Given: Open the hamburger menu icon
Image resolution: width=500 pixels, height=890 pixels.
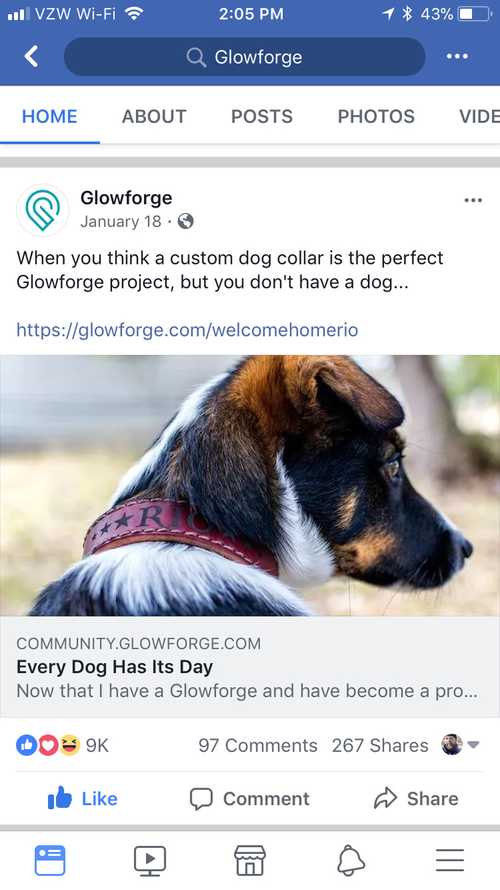Looking at the screenshot, I should point(450,860).
